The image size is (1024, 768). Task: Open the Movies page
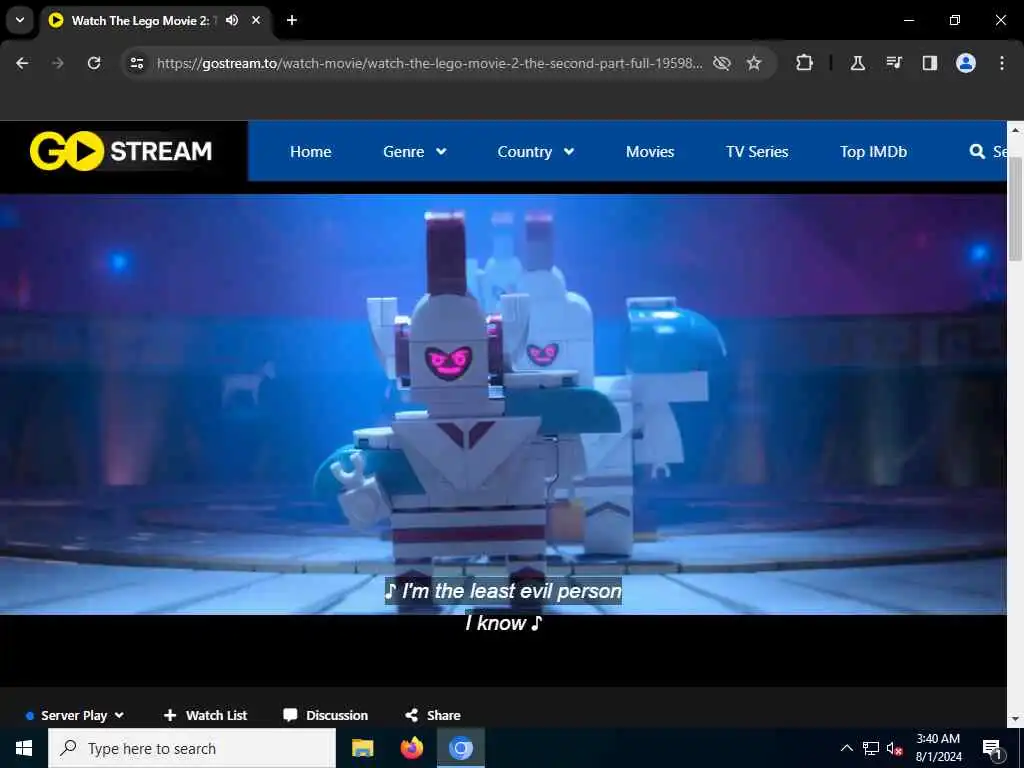pyautogui.click(x=650, y=152)
